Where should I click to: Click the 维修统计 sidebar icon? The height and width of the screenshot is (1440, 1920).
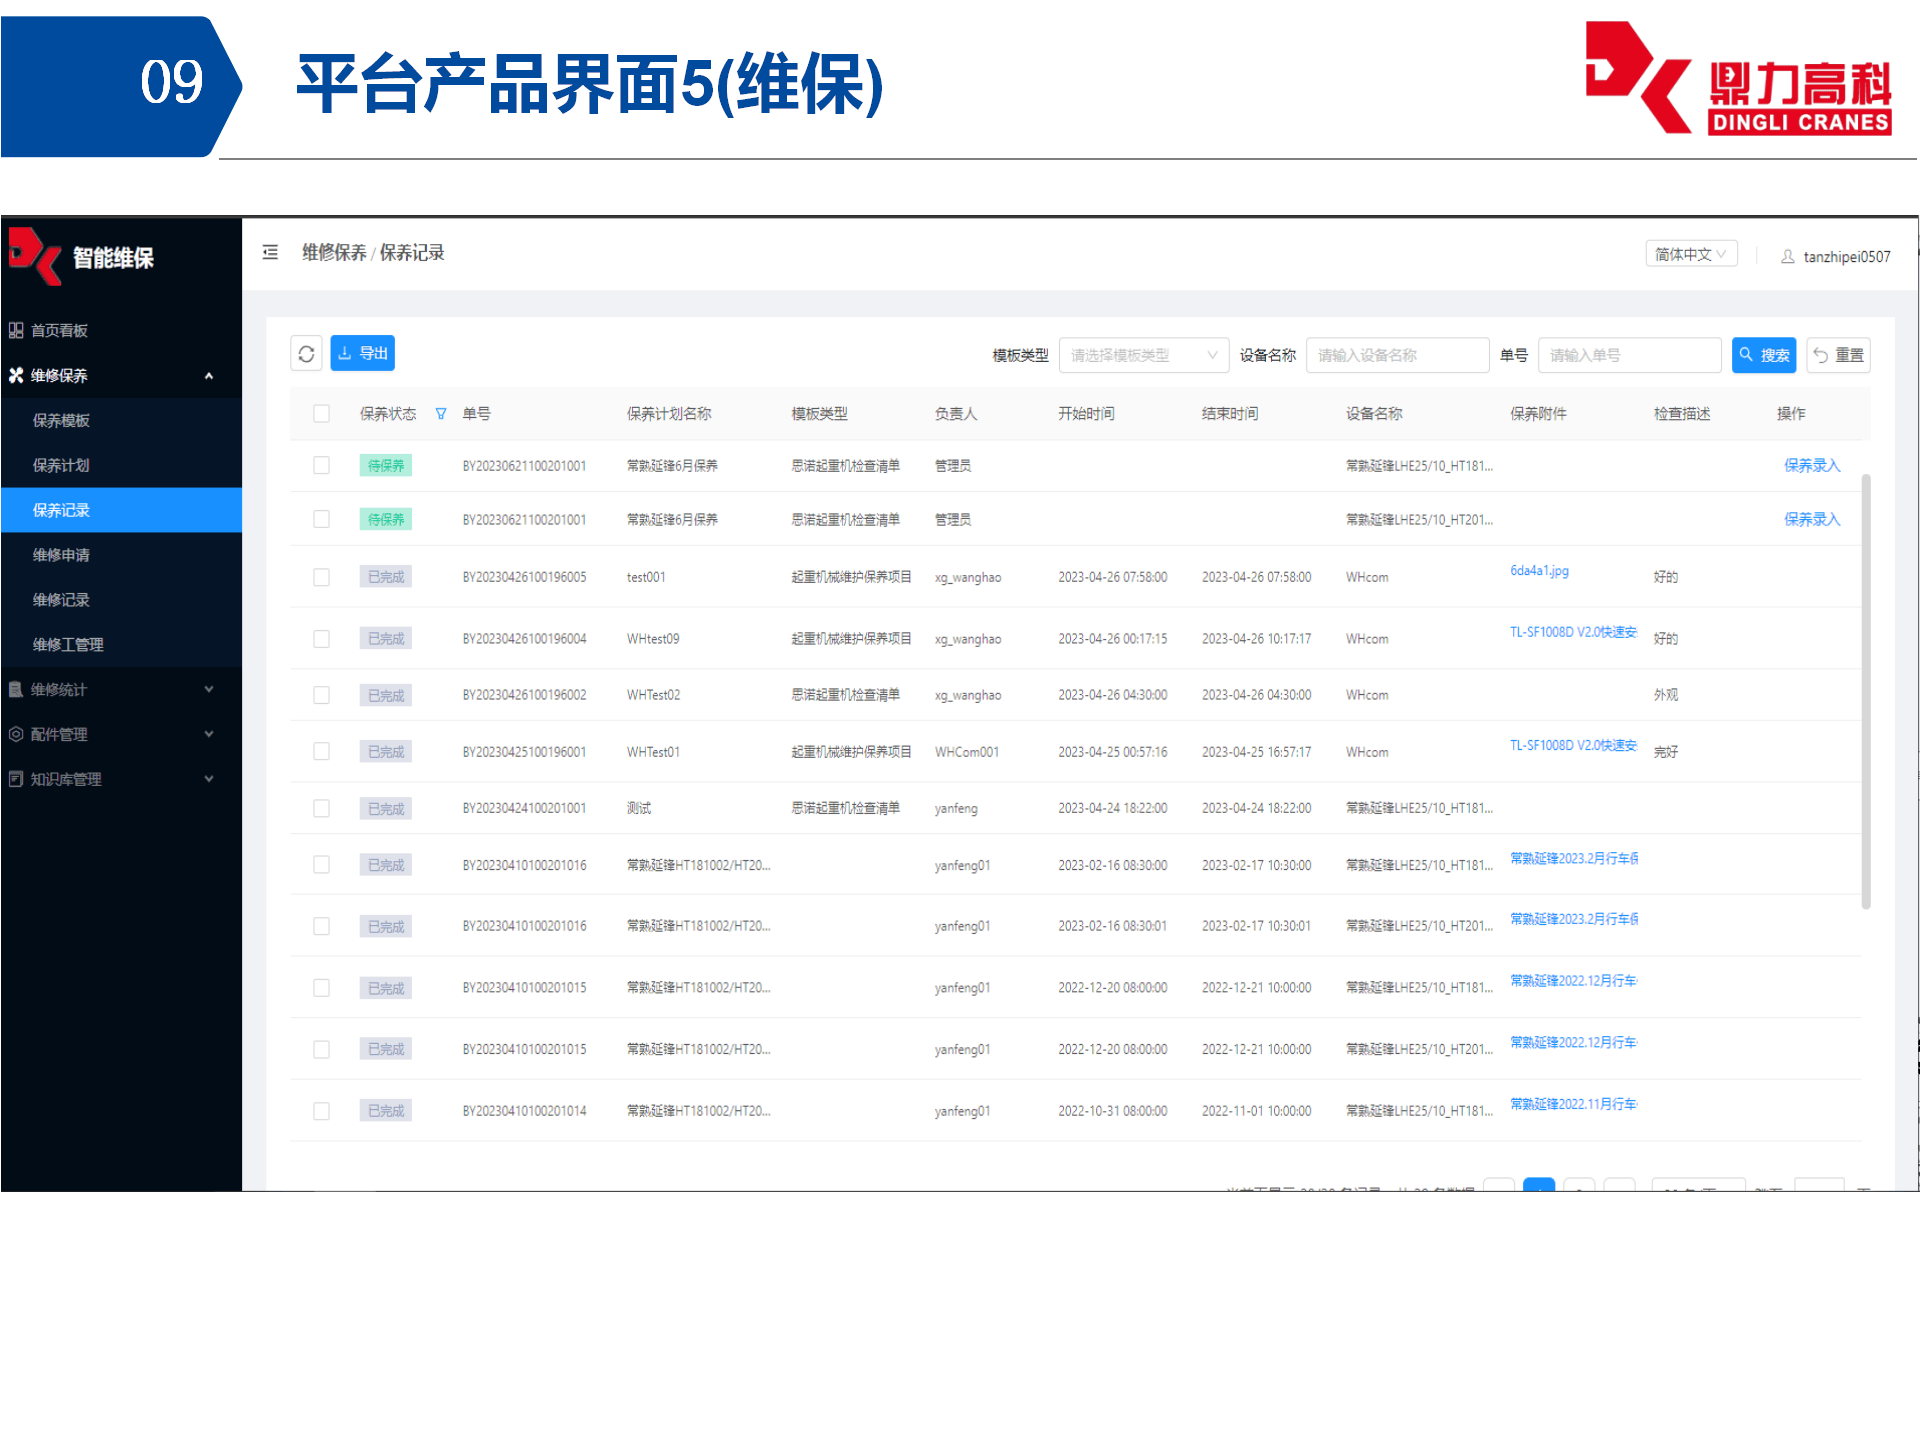tap(16, 690)
